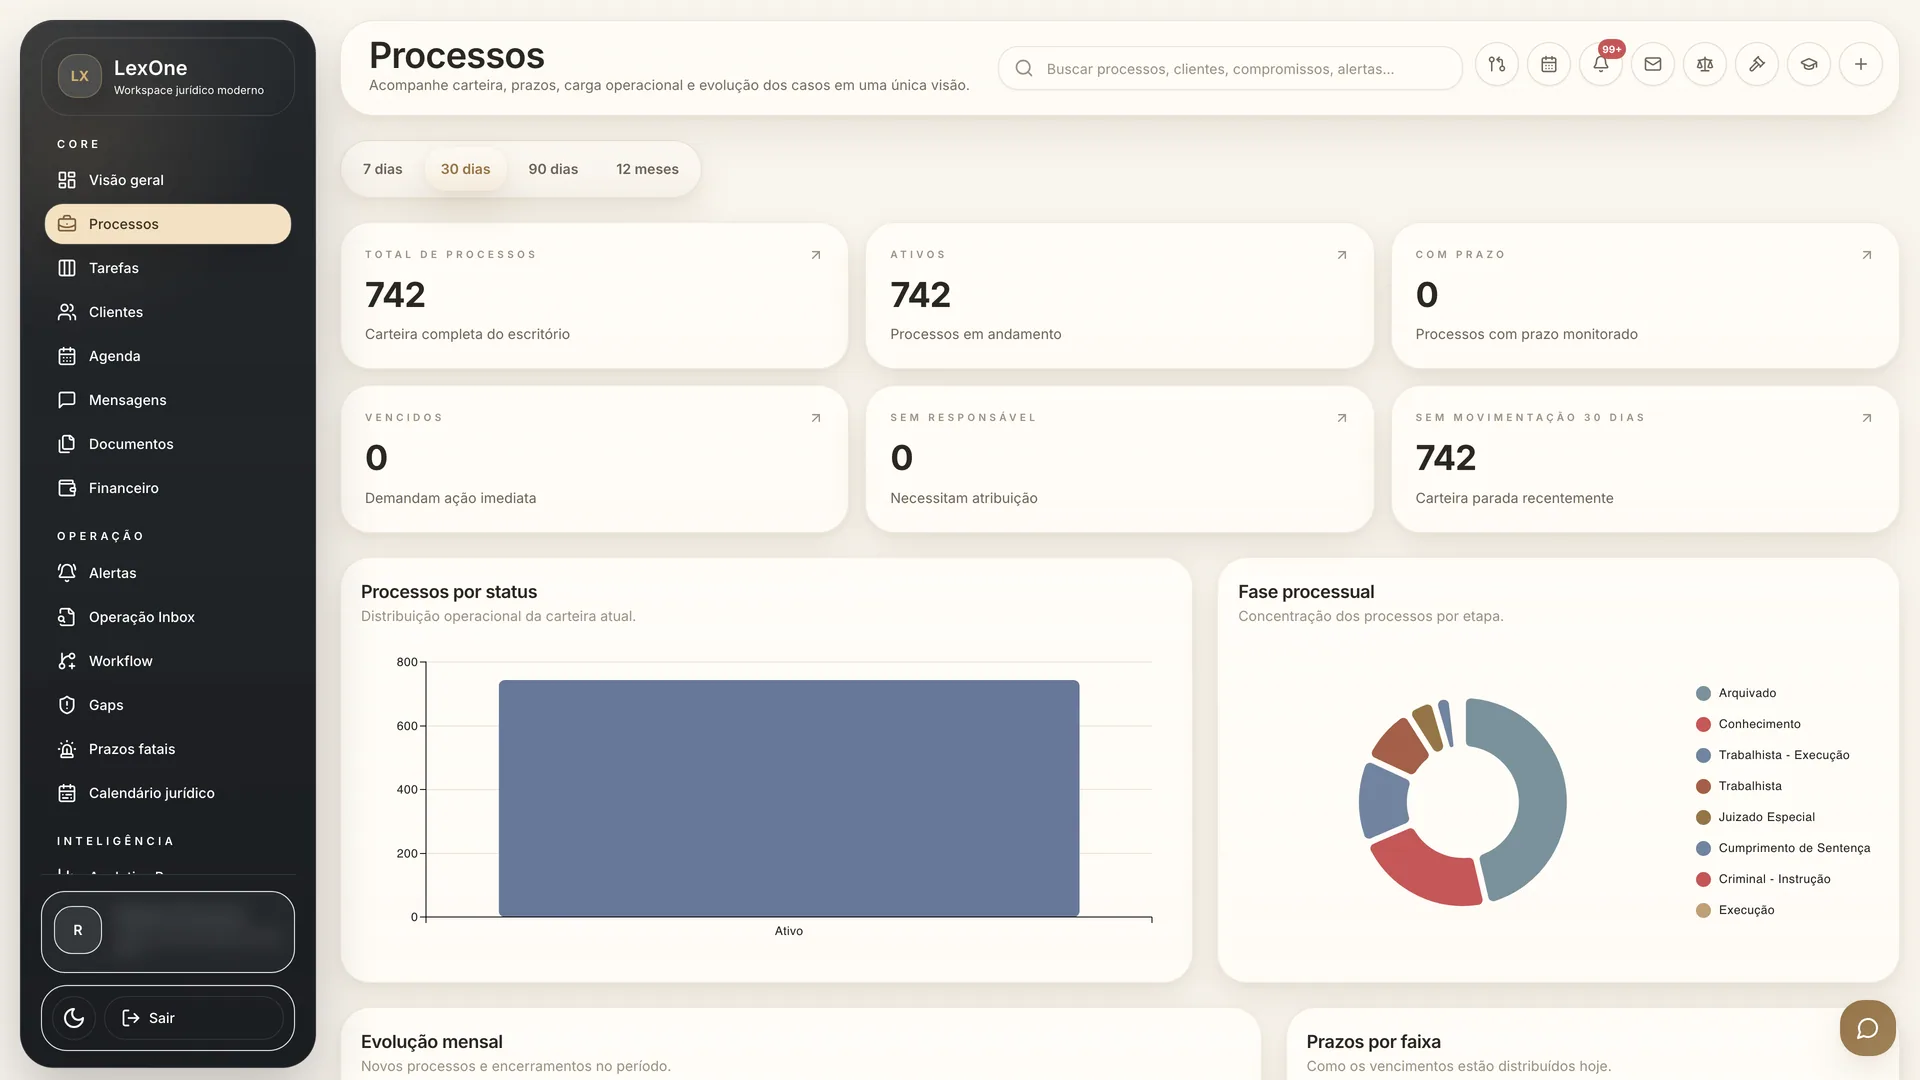Screen dimensions: 1920x1080
Task: Select the 7 dias period filter
Action: 382,169
